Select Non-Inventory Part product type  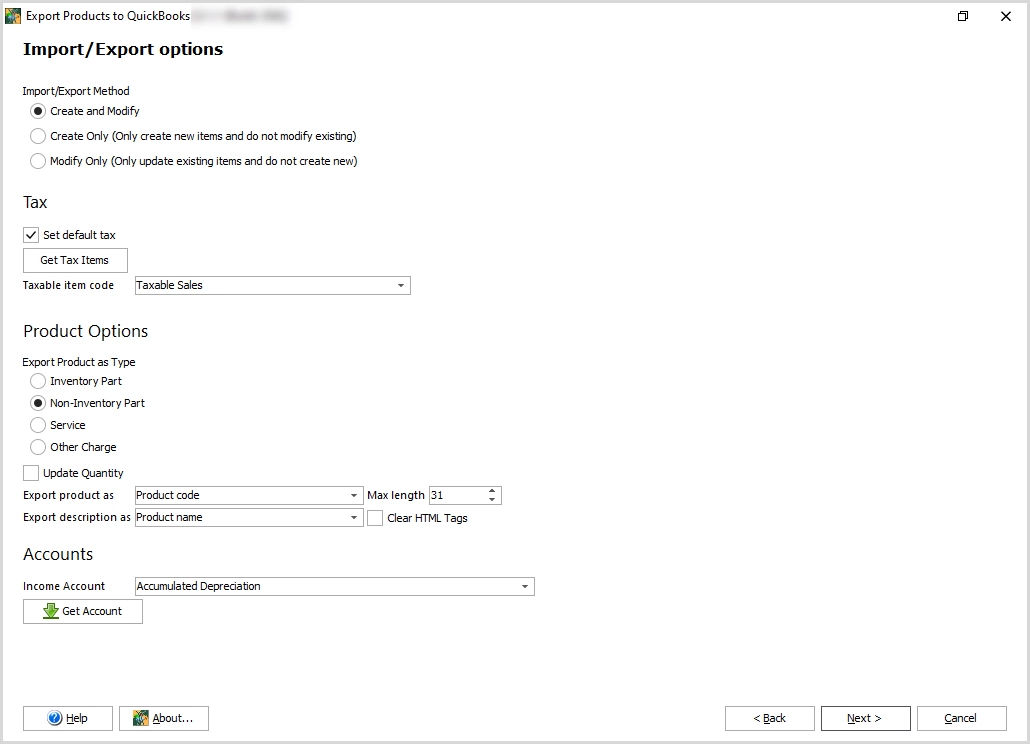38,403
